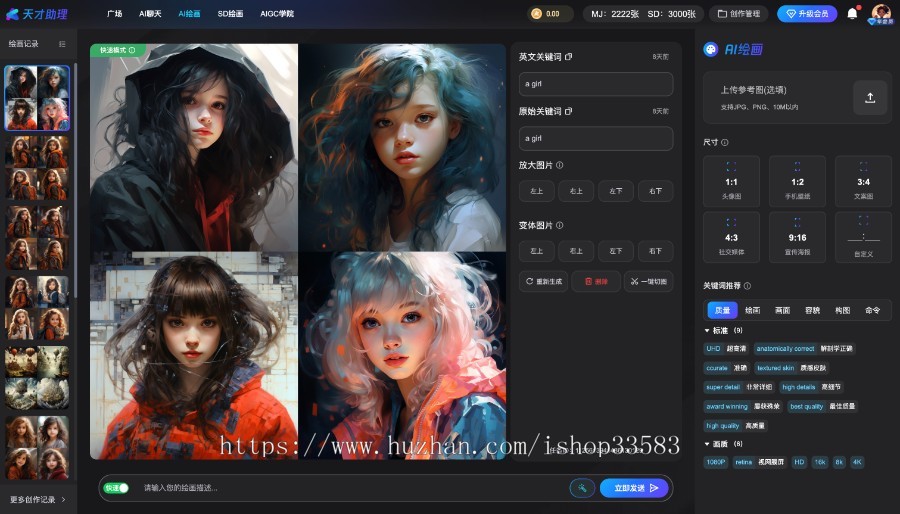900x514 pixels.
Task: Open AI聊天 in top navigation
Action: point(150,14)
